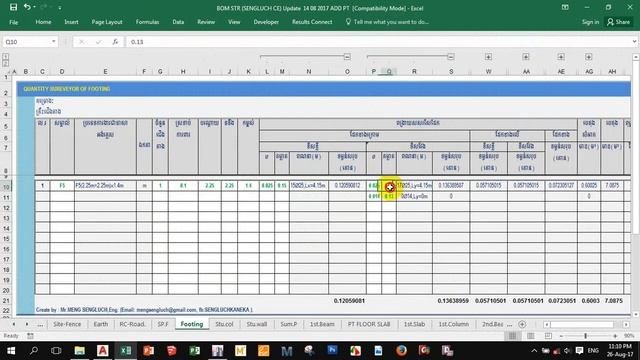Show outline level 1 columns
This screenshot has width=640, height=360.
(x=6, y=57)
